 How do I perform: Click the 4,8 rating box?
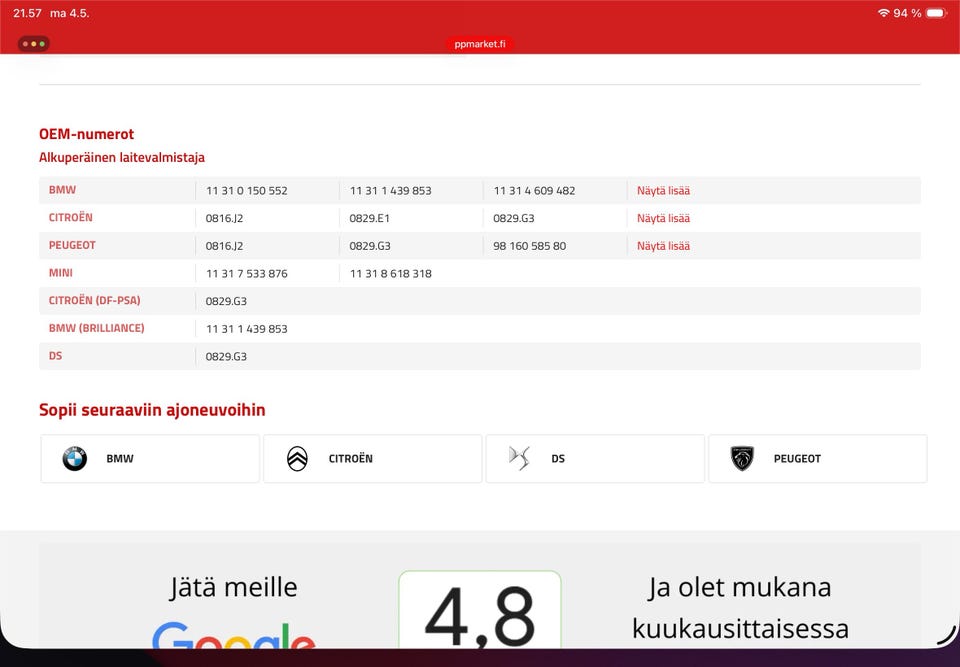(480, 610)
